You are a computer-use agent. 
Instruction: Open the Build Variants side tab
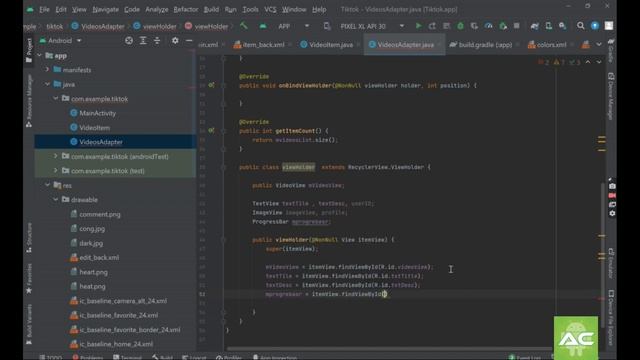click(x=29, y=325)
